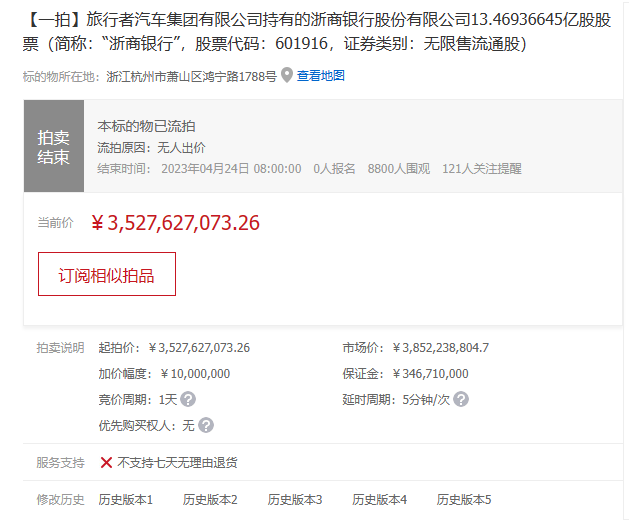The width and height of the screenshot is (629, 520).
Task: Click the 拍卖说明 section label
Action: tap(60, 347)
